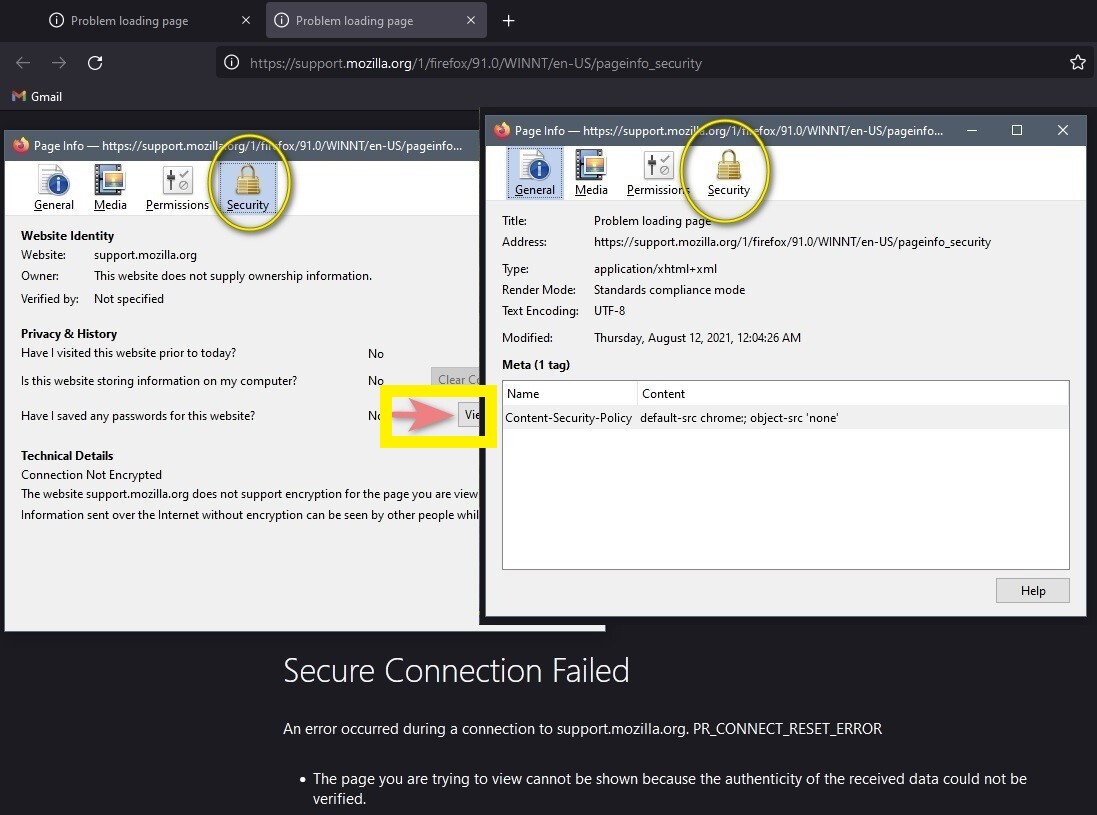The image size is (1097, 815).
Task: Go forward with the browser forward arrow
Action: point(59,63)
